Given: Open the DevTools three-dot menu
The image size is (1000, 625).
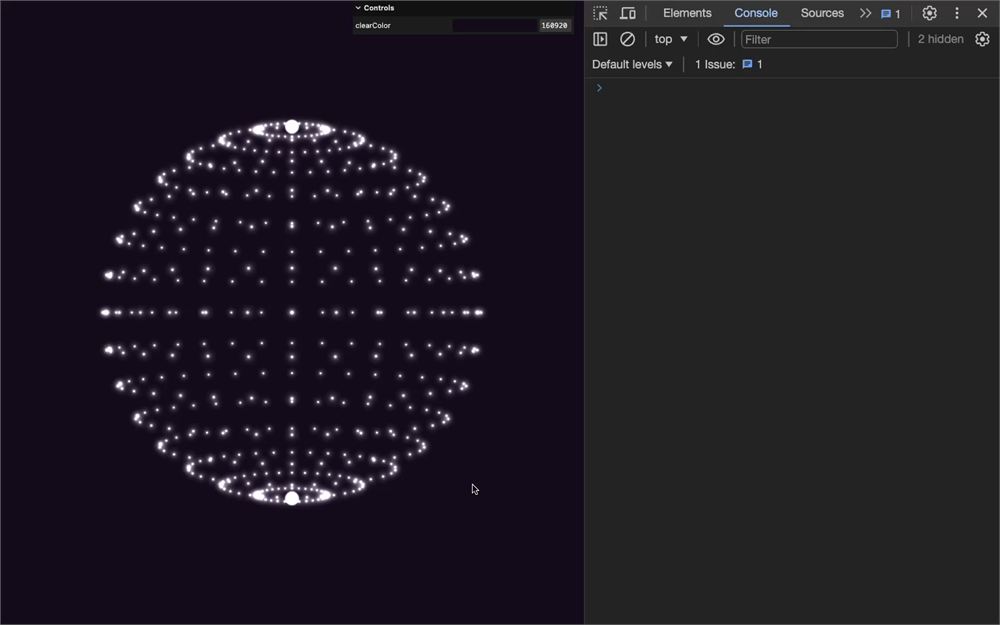Looking at the screenshot, I should pyautogui.click(x=957, y=13).
